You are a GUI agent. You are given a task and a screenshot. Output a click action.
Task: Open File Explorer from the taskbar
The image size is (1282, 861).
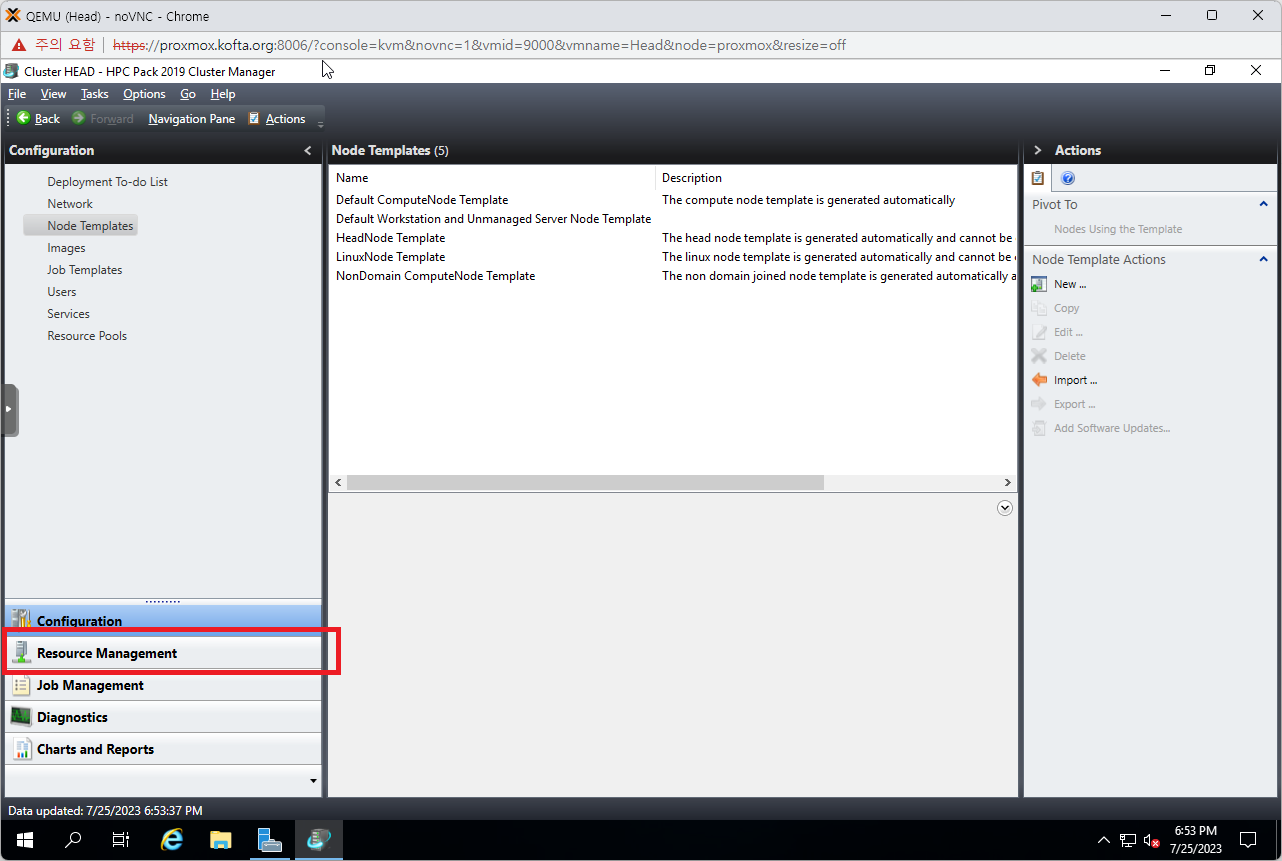(220, 840)
